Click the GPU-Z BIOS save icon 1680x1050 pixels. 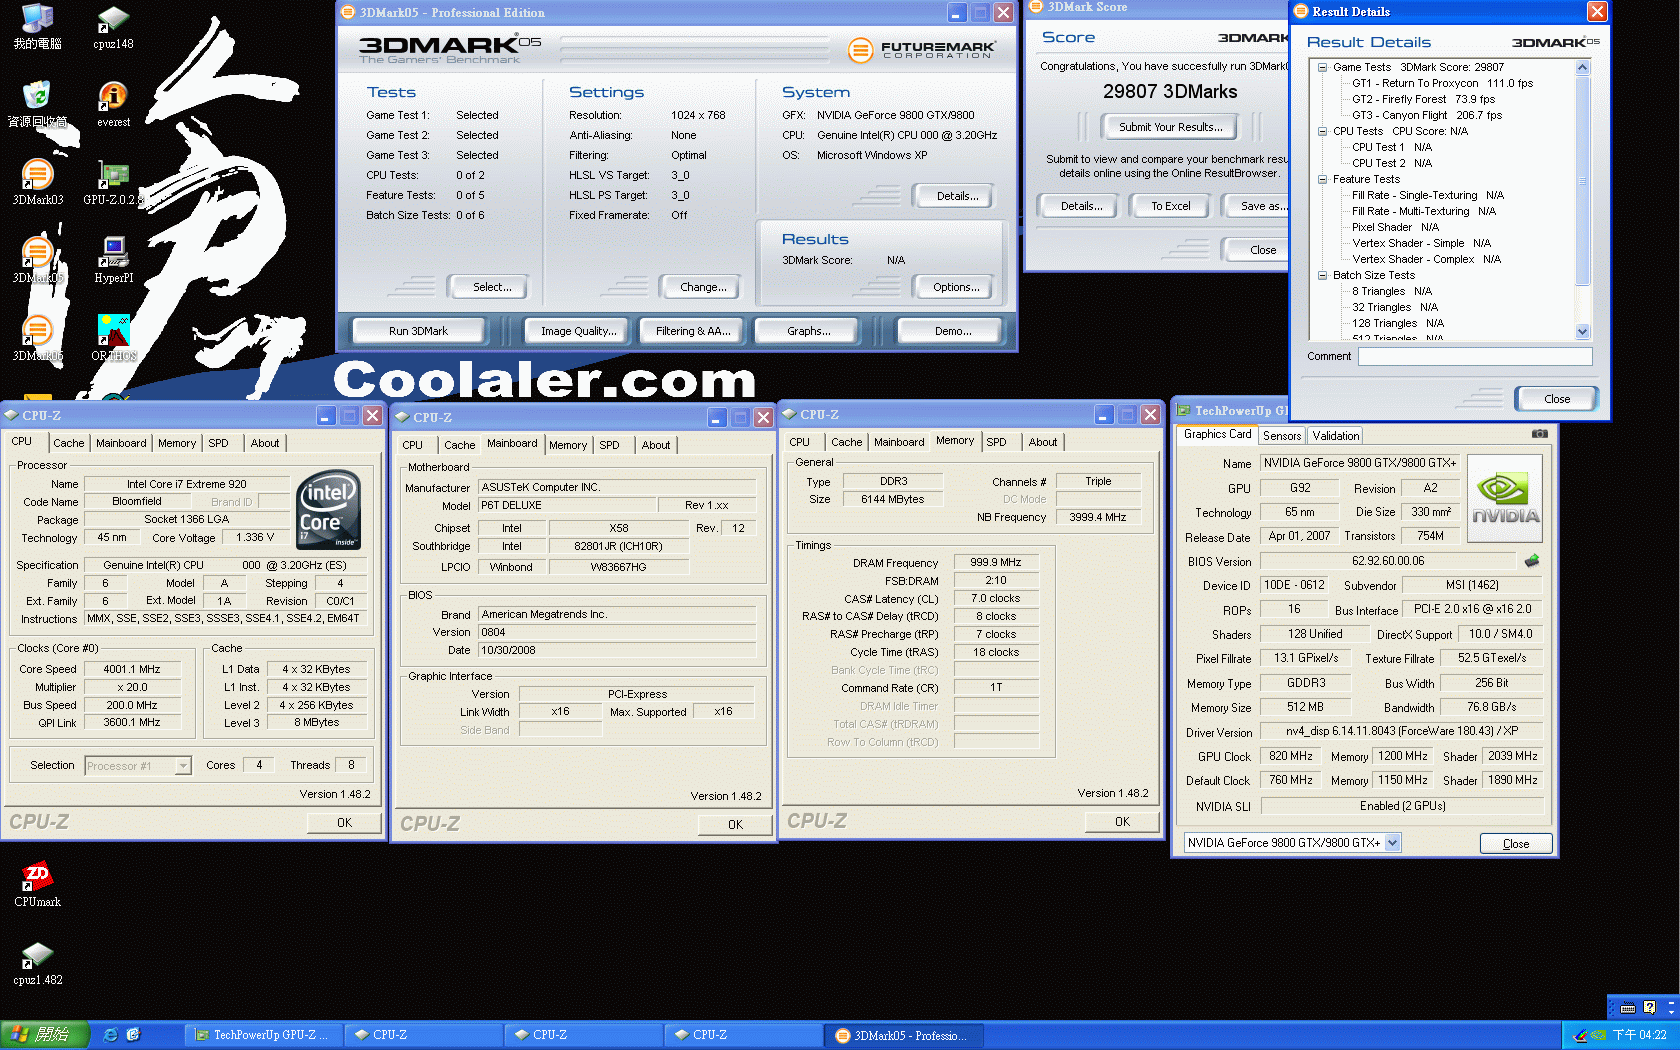[1531, 561]
